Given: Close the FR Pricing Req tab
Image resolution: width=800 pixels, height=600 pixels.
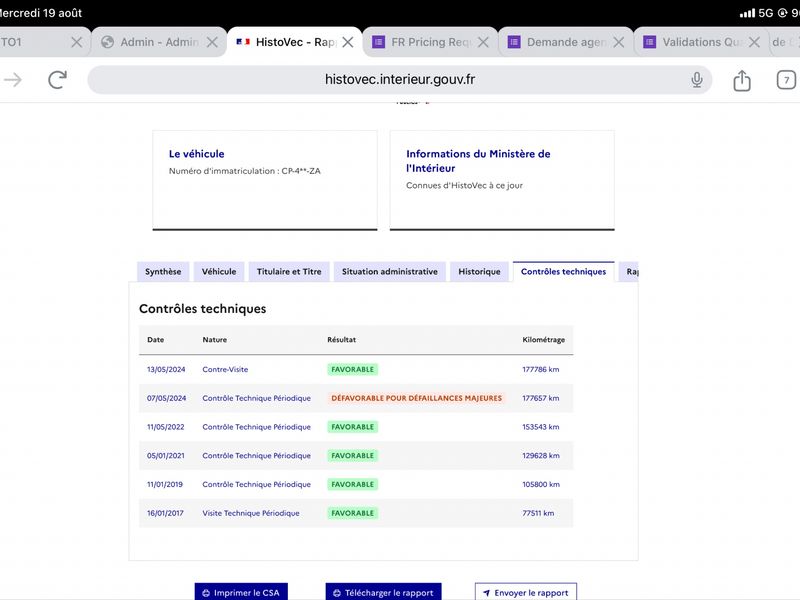Looking at the screenshot, I should [483, 42].
